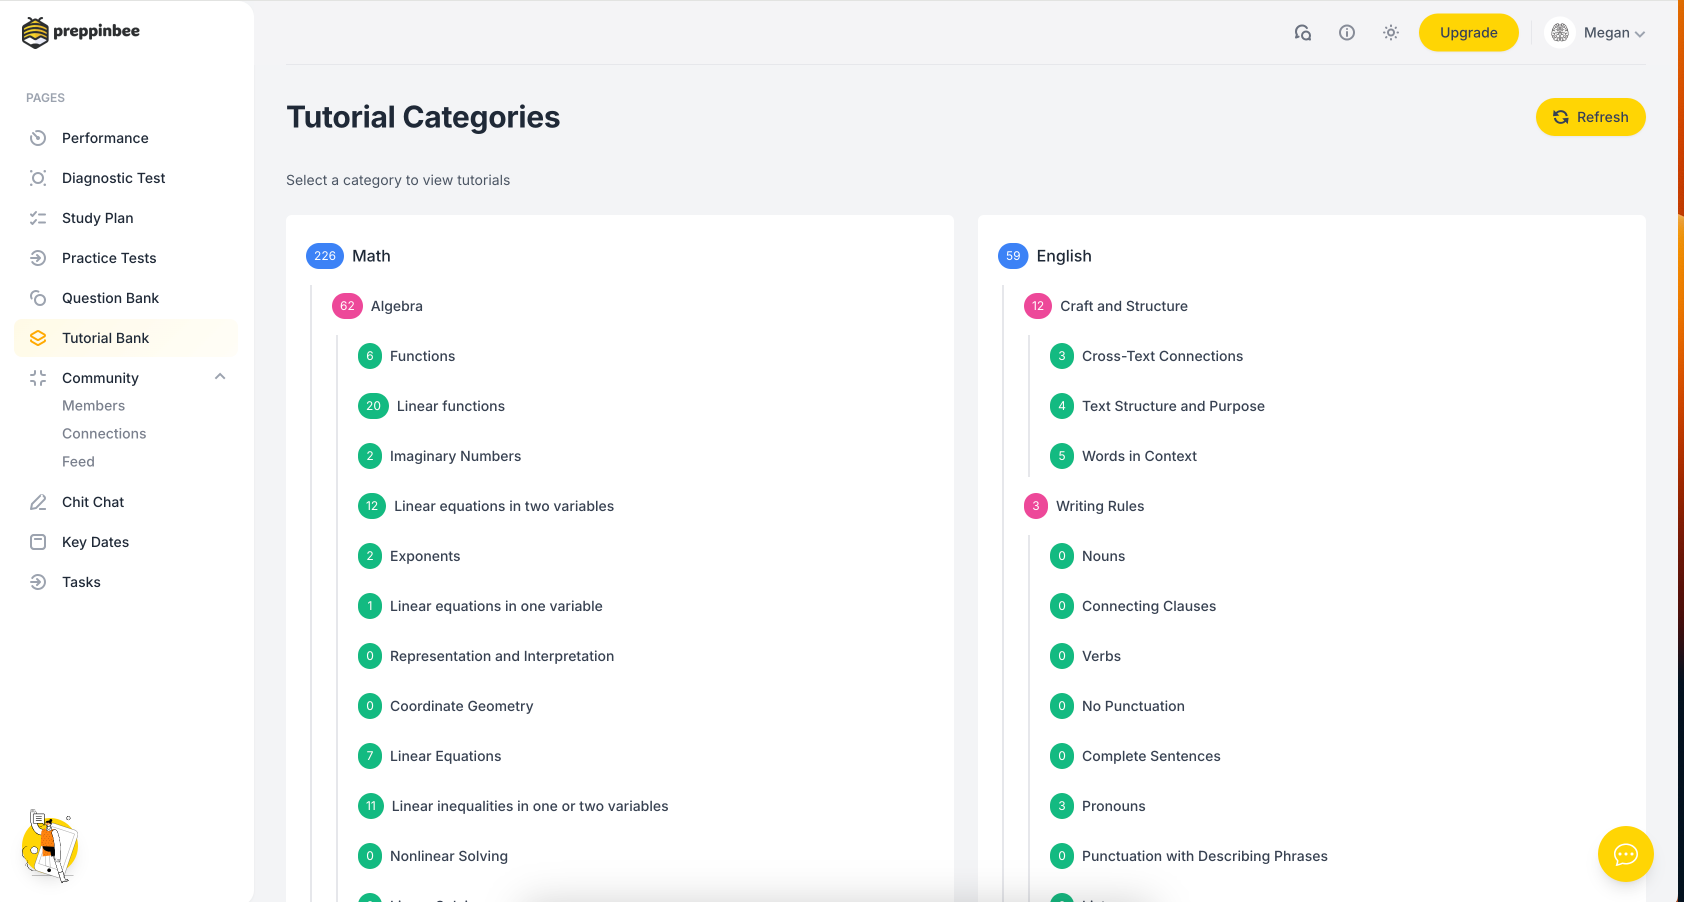This screenshot has width=1684, height=902.
Task: Click the Refresh button
Action: [x=1590, y=117]
